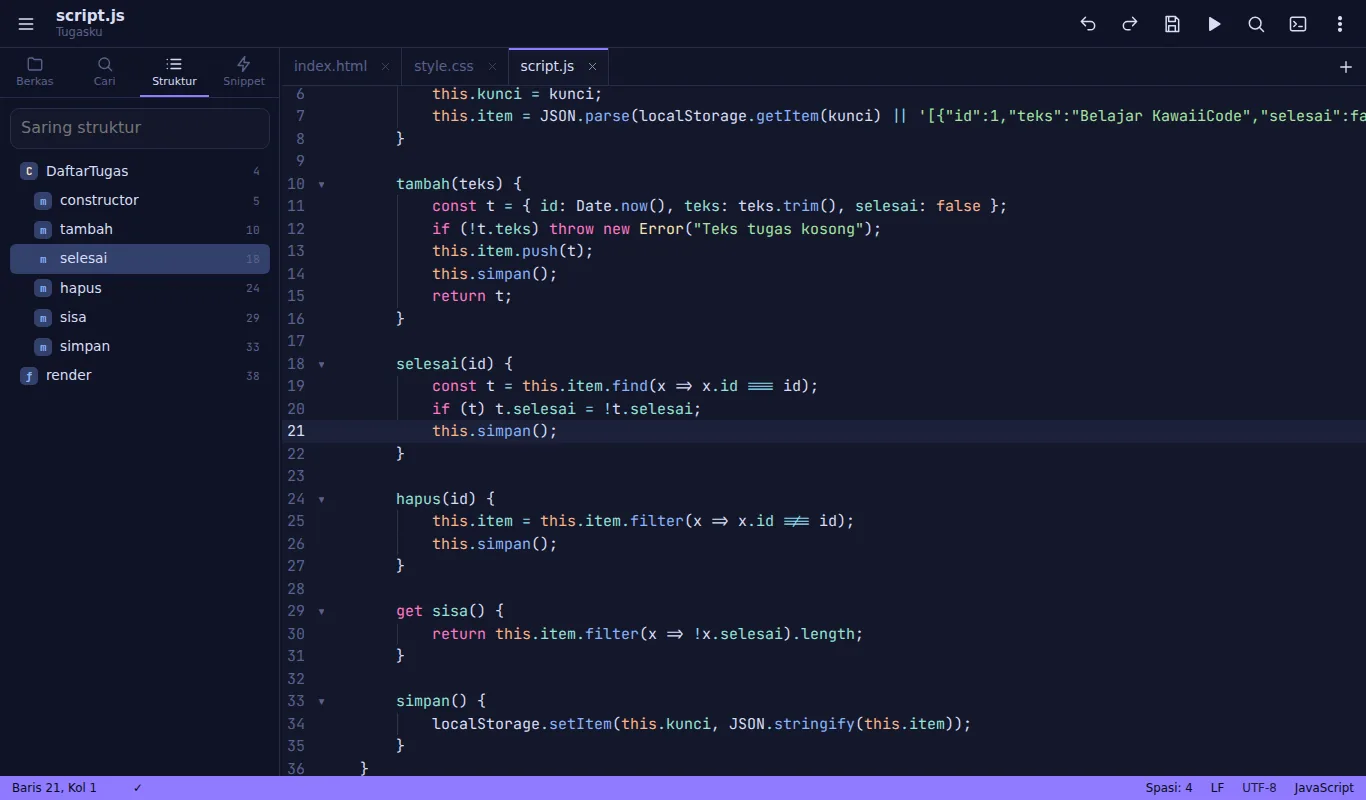Viewport: 1366px width, 800px height.
Task: Switch to the Struktur sidebar tab
Action: coord(174,72)
